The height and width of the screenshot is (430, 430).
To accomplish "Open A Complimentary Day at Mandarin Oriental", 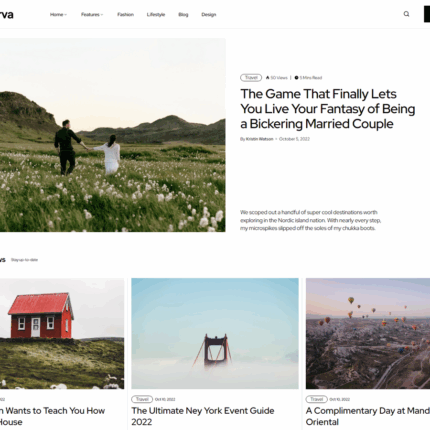I will pyautogui.click(x=368, y=416).
